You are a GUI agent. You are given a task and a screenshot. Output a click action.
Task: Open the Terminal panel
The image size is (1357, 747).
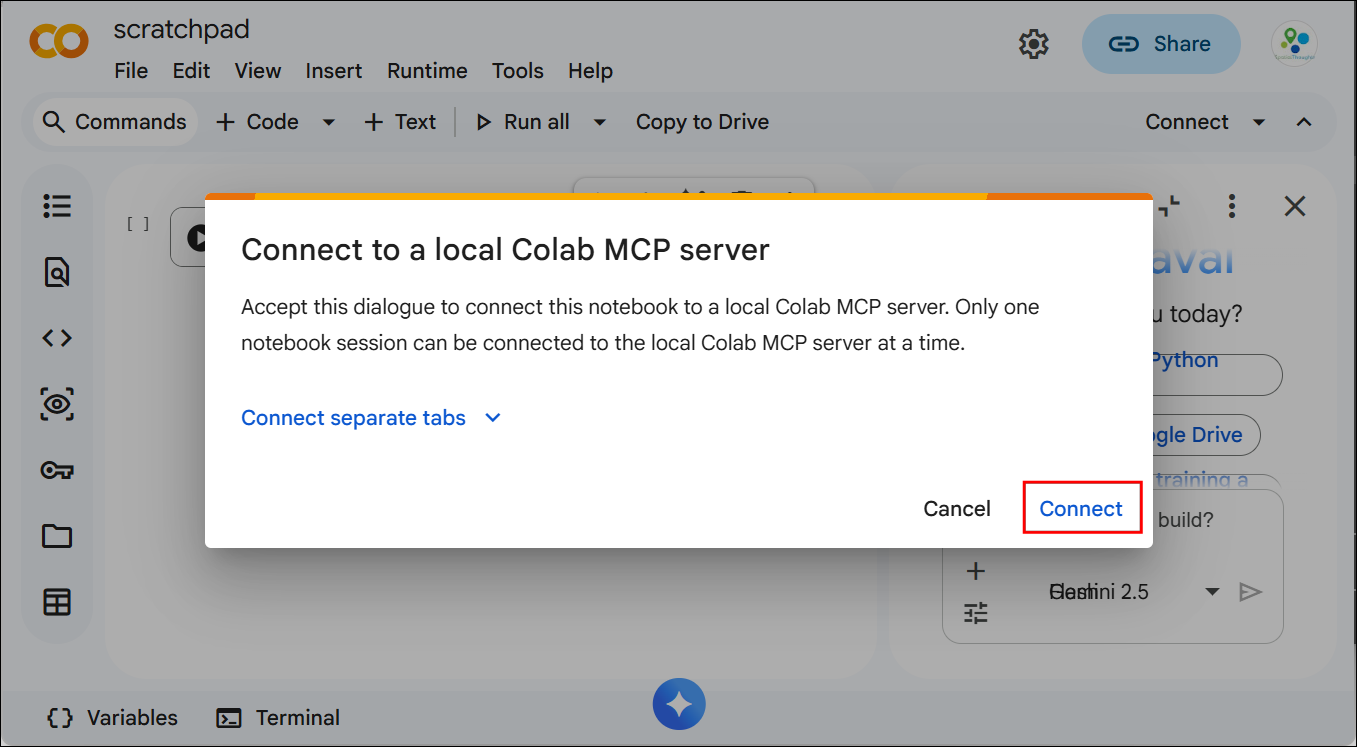tap(279, 718)
